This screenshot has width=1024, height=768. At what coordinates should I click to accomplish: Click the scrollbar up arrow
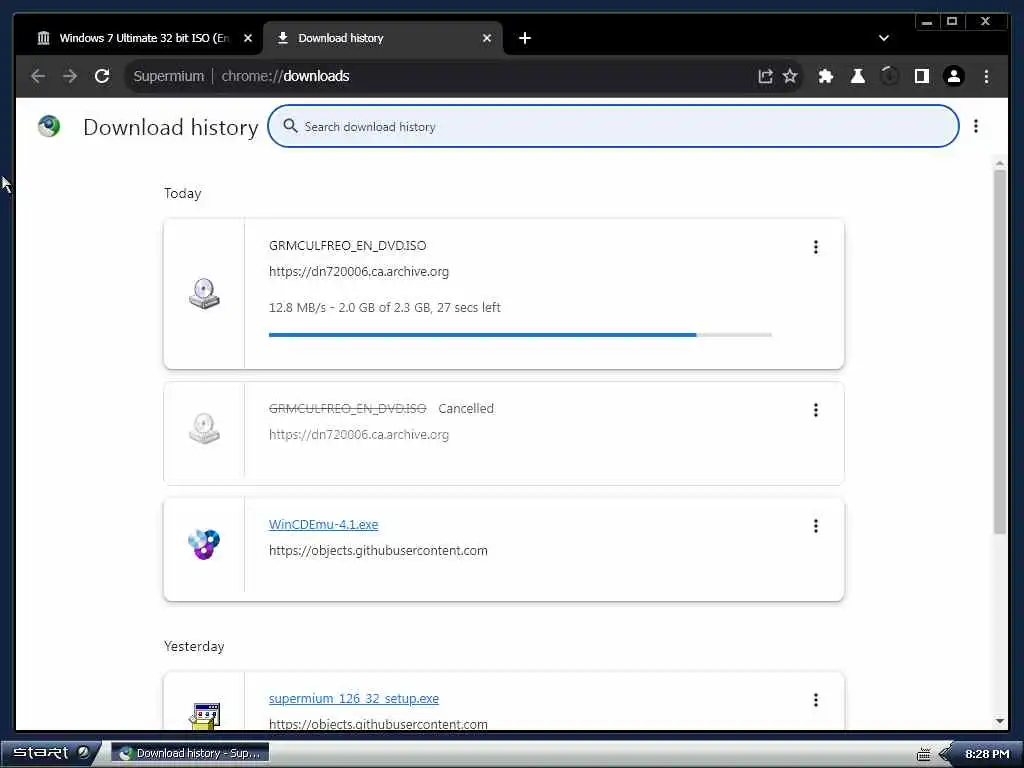[1000, 162]
